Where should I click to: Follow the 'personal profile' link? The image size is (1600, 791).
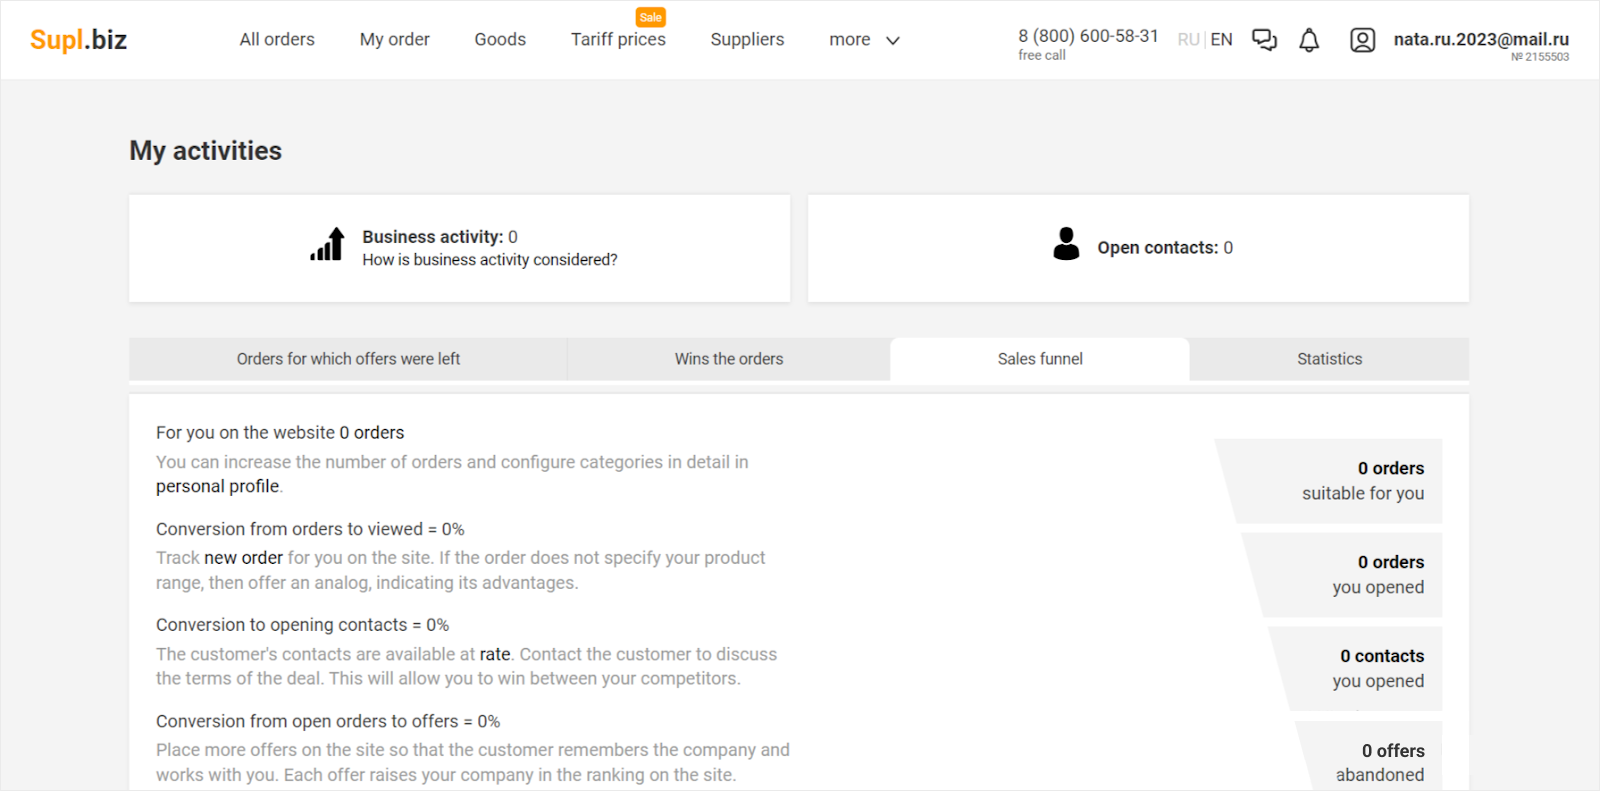point(217,487)
